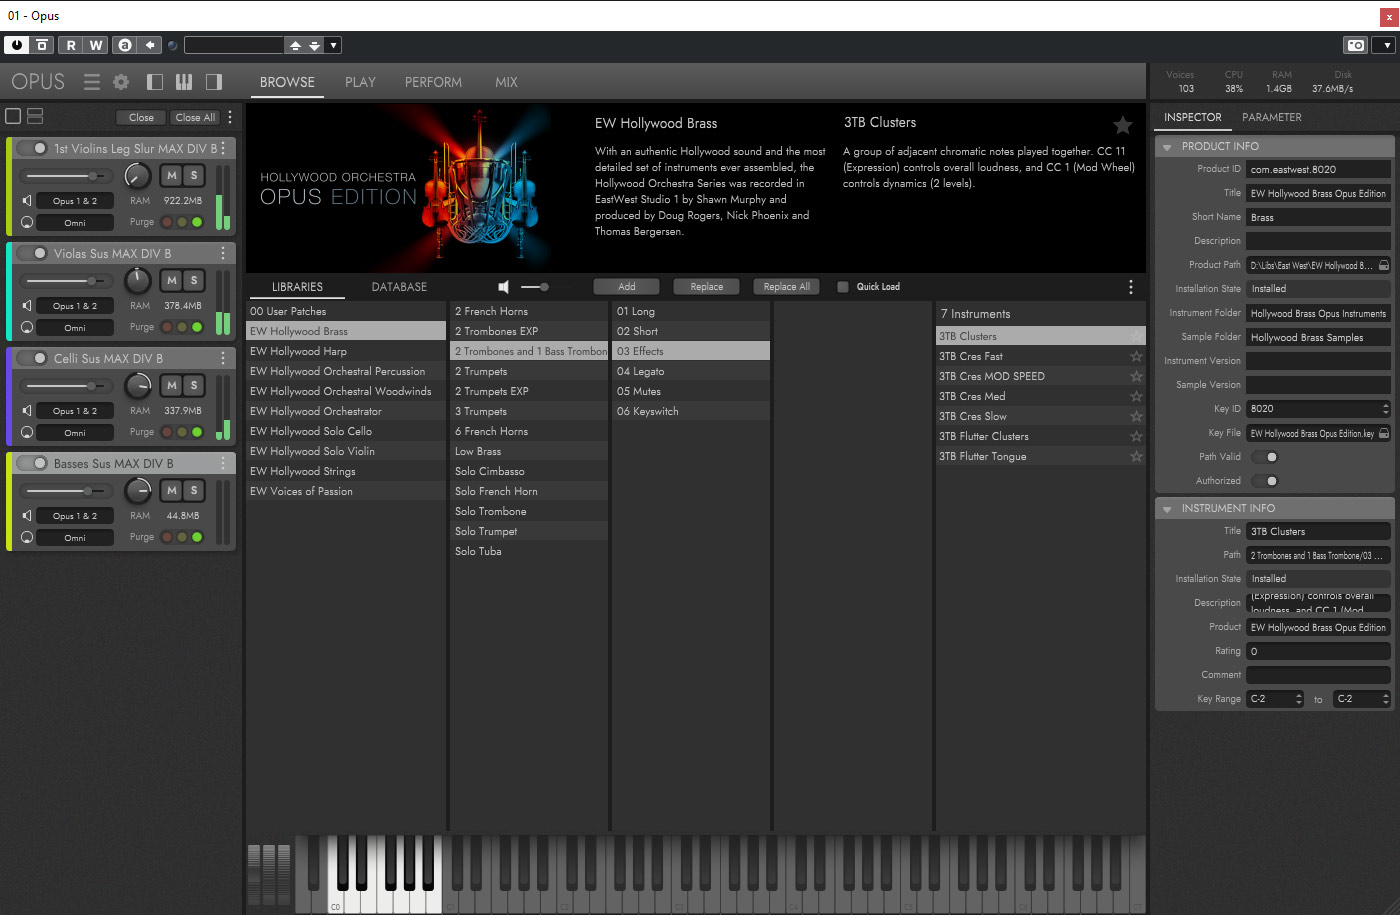This screenshot has width=1400, height=915.
Task: Open the DATABASE tab
Action: pyautogui.click(x=399, y=287)
